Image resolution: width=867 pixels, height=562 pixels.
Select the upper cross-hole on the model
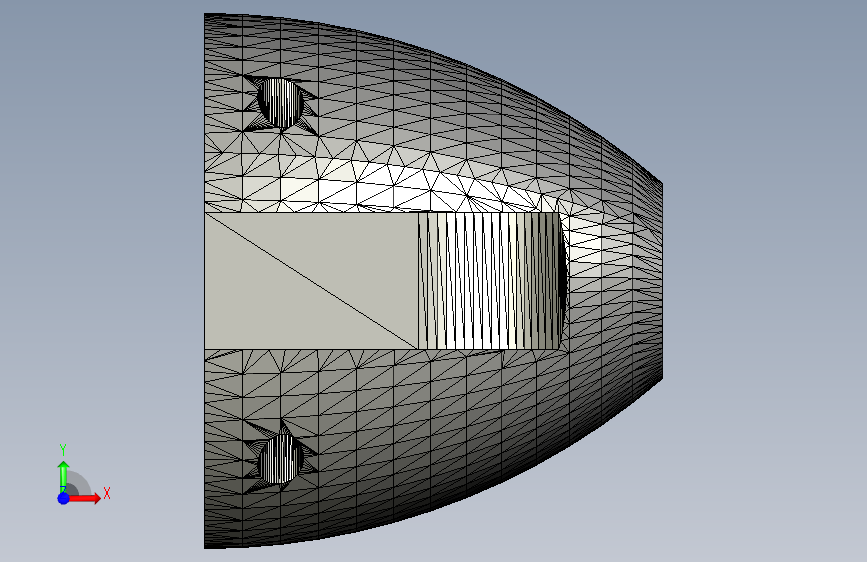(x=280, y=103)
